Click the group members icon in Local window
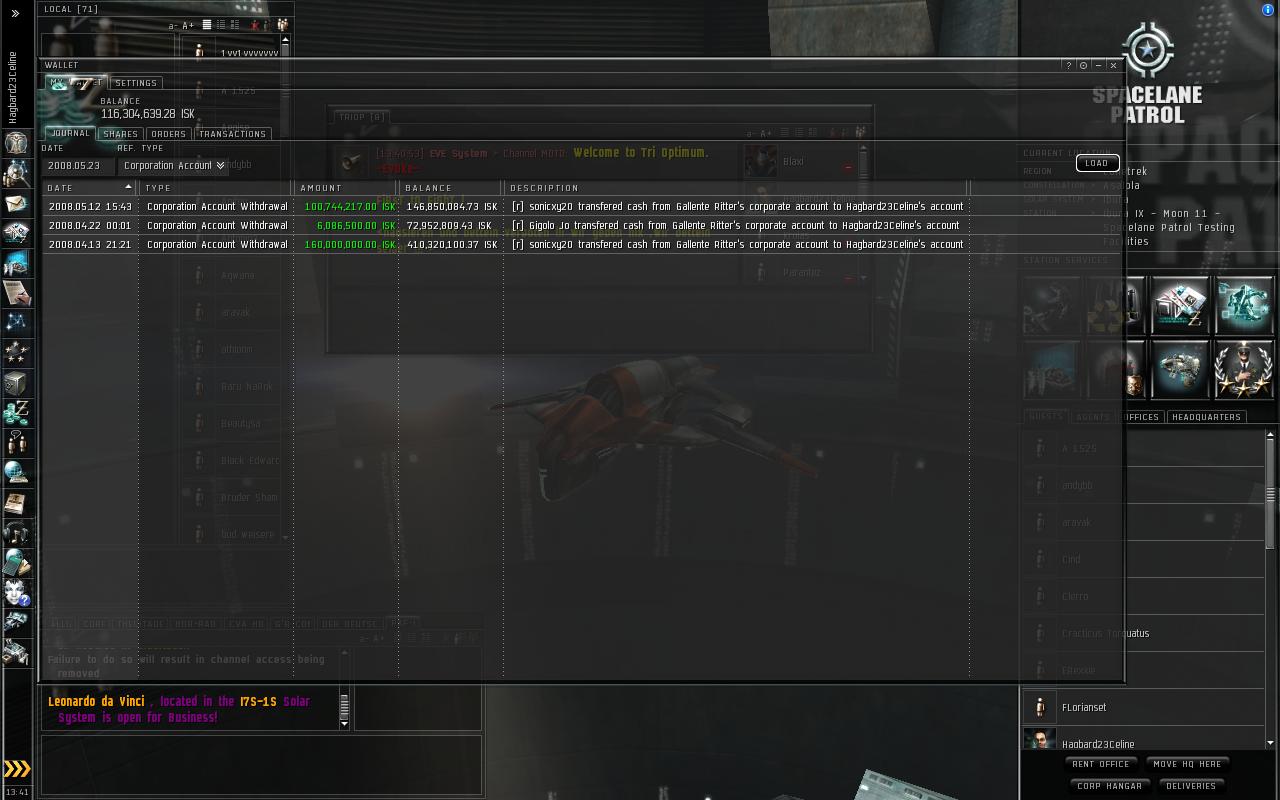This screenshot has width=1280, height=800. pyautogui.click(x=282, y=25)
